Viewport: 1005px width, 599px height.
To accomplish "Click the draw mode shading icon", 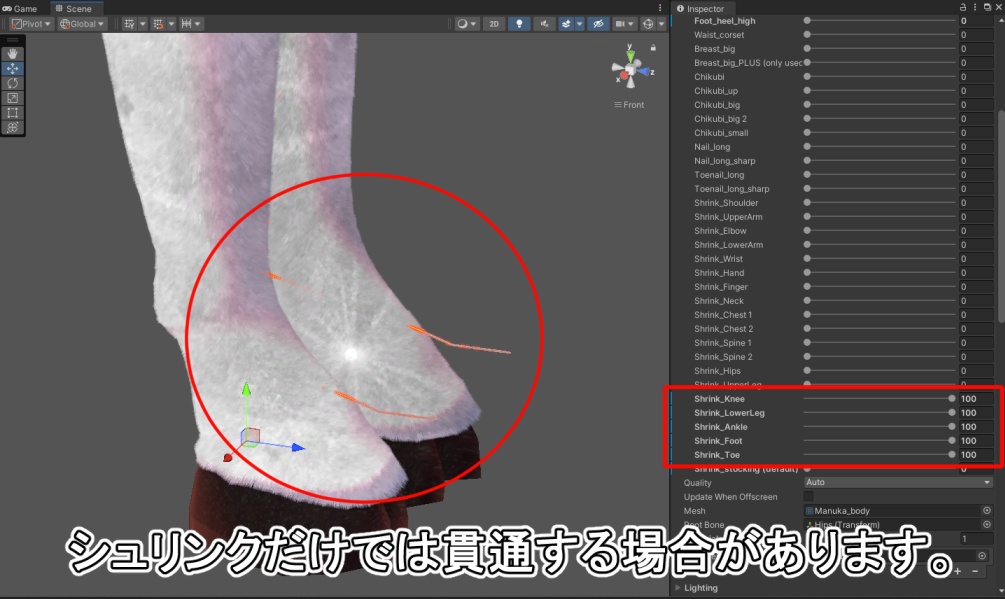I will 462,24.
